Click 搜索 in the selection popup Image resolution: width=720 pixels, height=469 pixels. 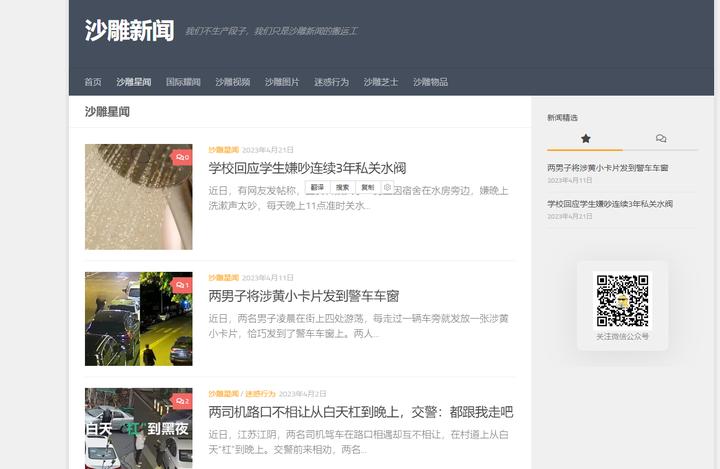pos(343,187)
